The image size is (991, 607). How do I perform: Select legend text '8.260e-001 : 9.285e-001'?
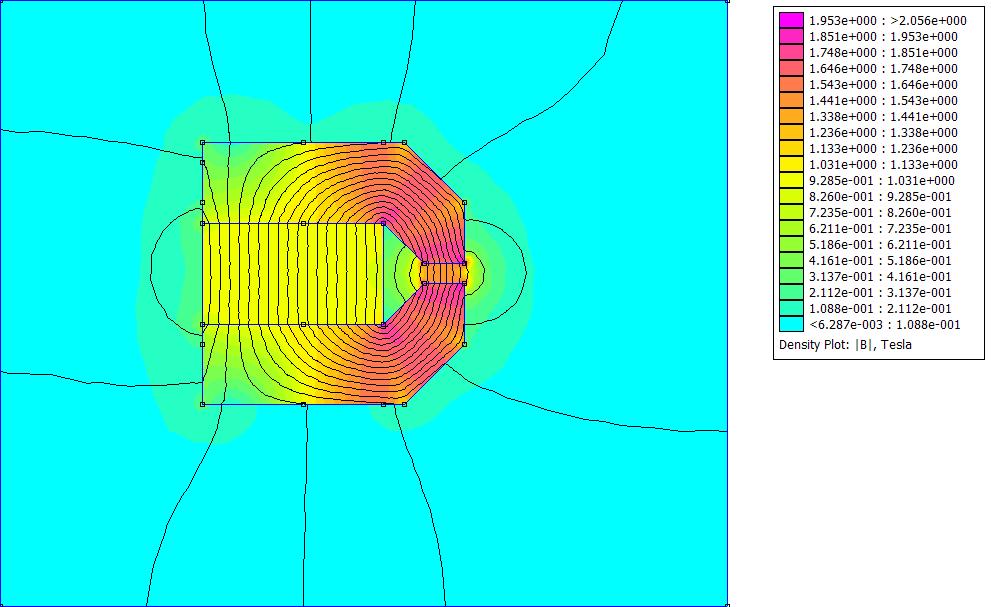880,197
